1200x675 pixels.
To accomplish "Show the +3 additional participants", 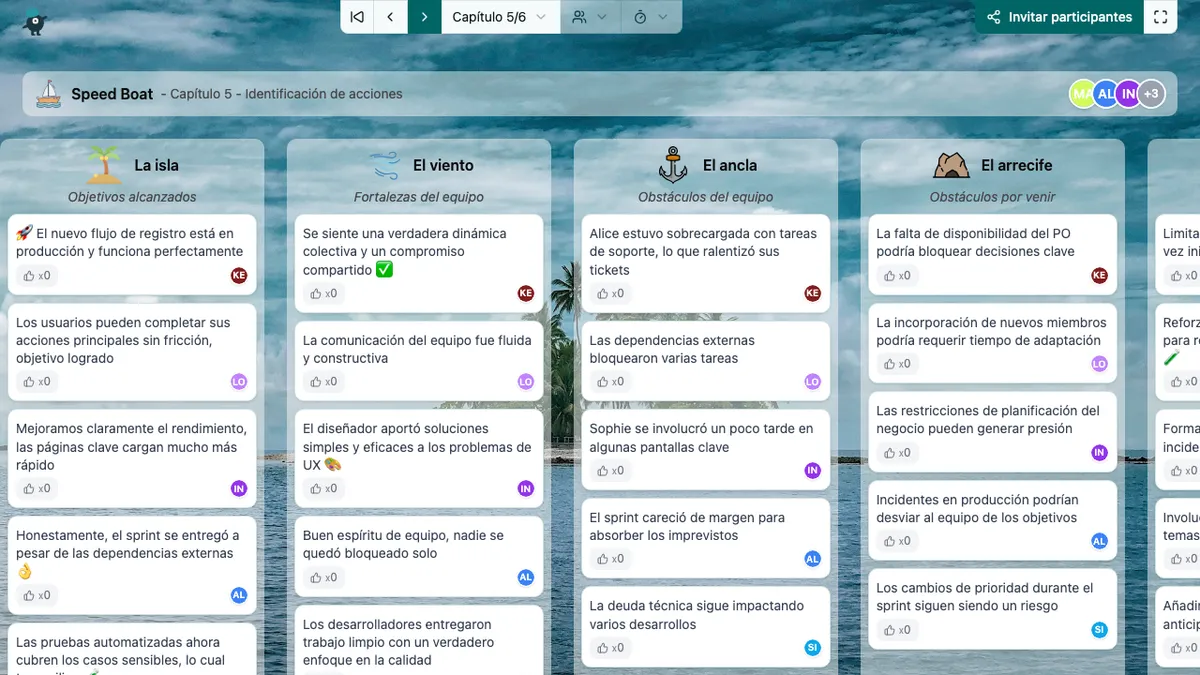I will click(x=1152, y=94).
